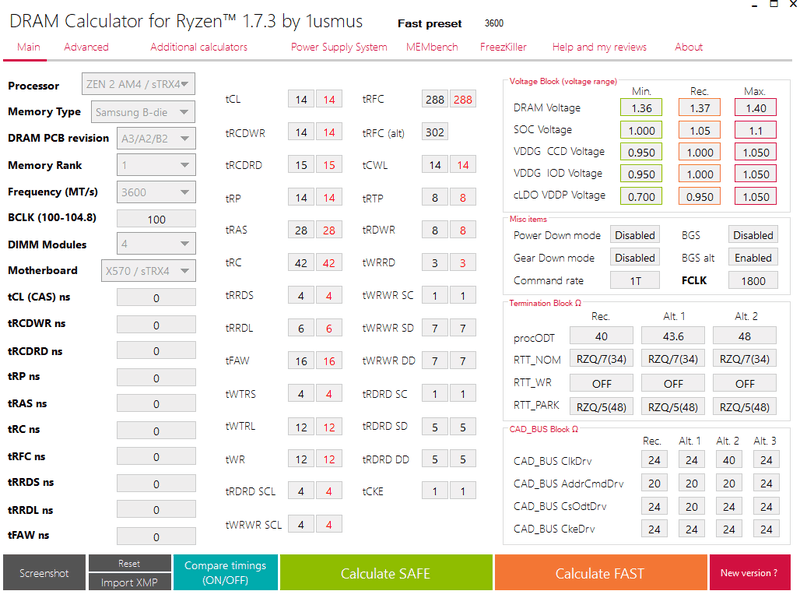Click the Import XMP button
This screenshot has width=800, height=598.
(x=130, y=582)
